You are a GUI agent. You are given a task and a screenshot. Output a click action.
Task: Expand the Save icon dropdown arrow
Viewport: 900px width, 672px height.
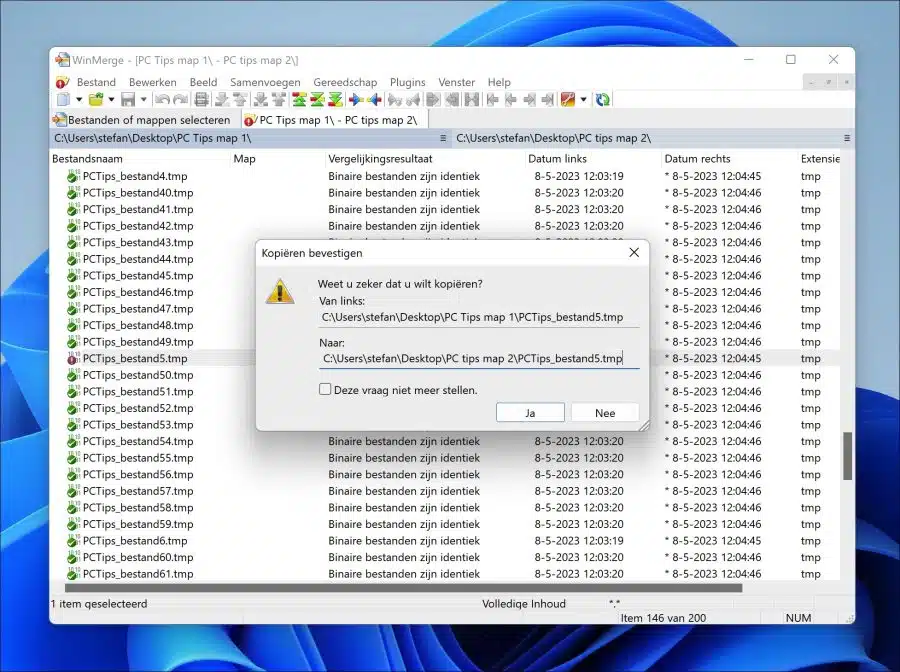point(143,100)
